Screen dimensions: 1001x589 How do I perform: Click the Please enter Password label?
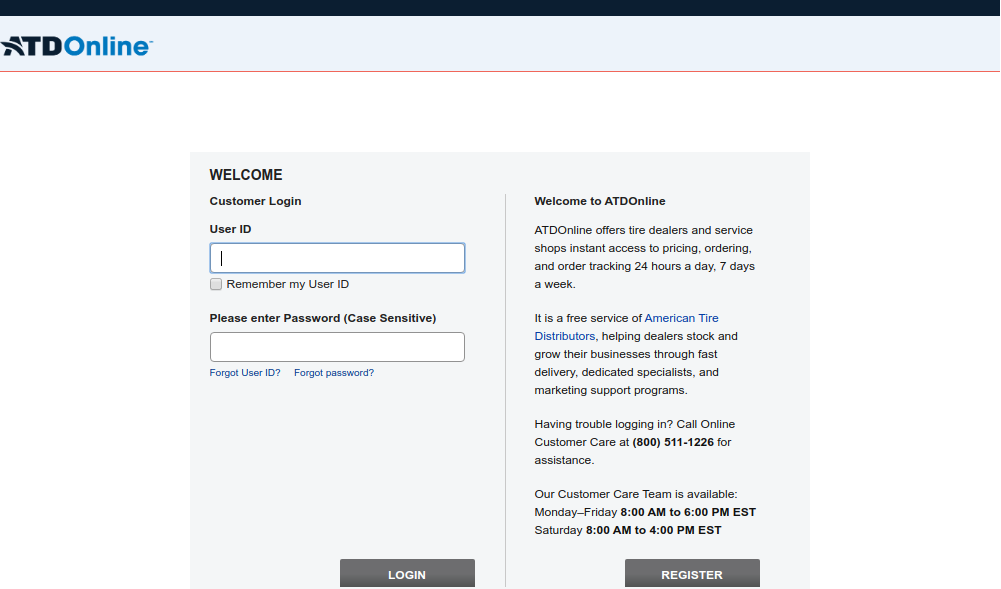click(322, 318)
